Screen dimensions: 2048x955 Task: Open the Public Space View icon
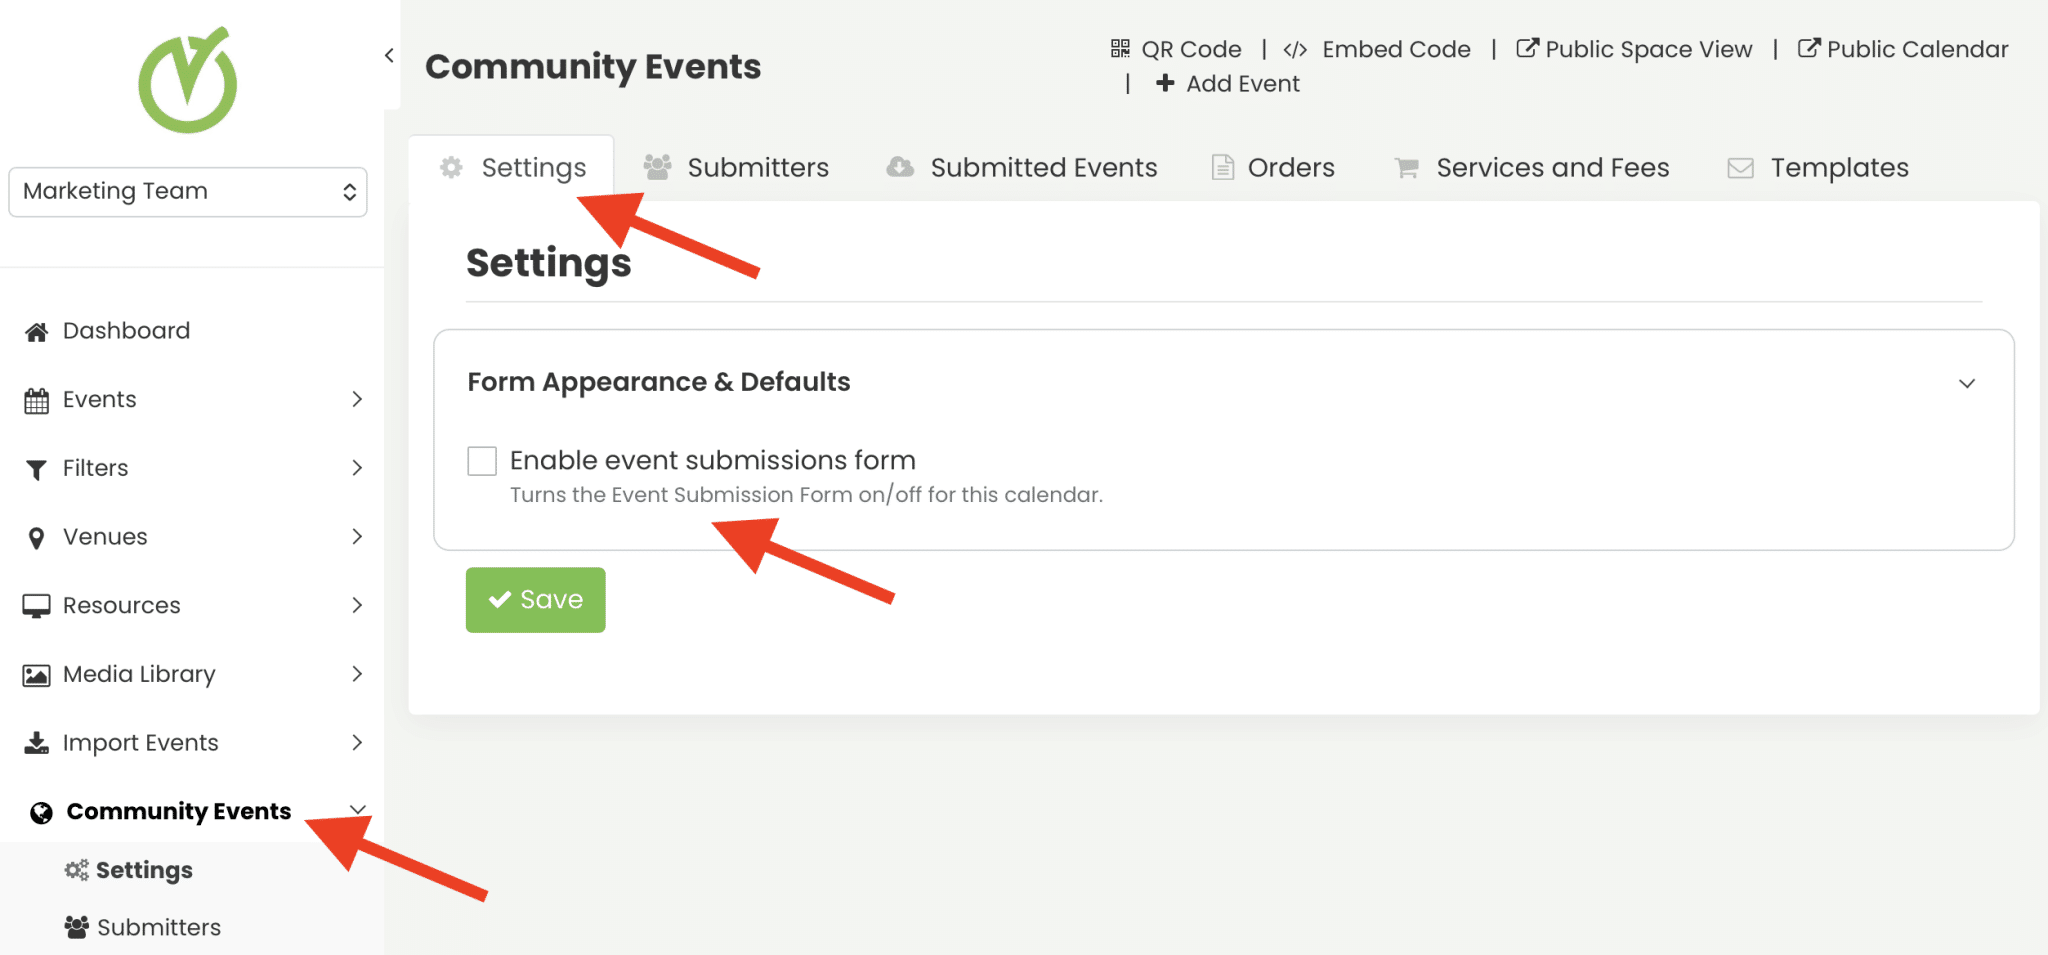point(1527,48)
